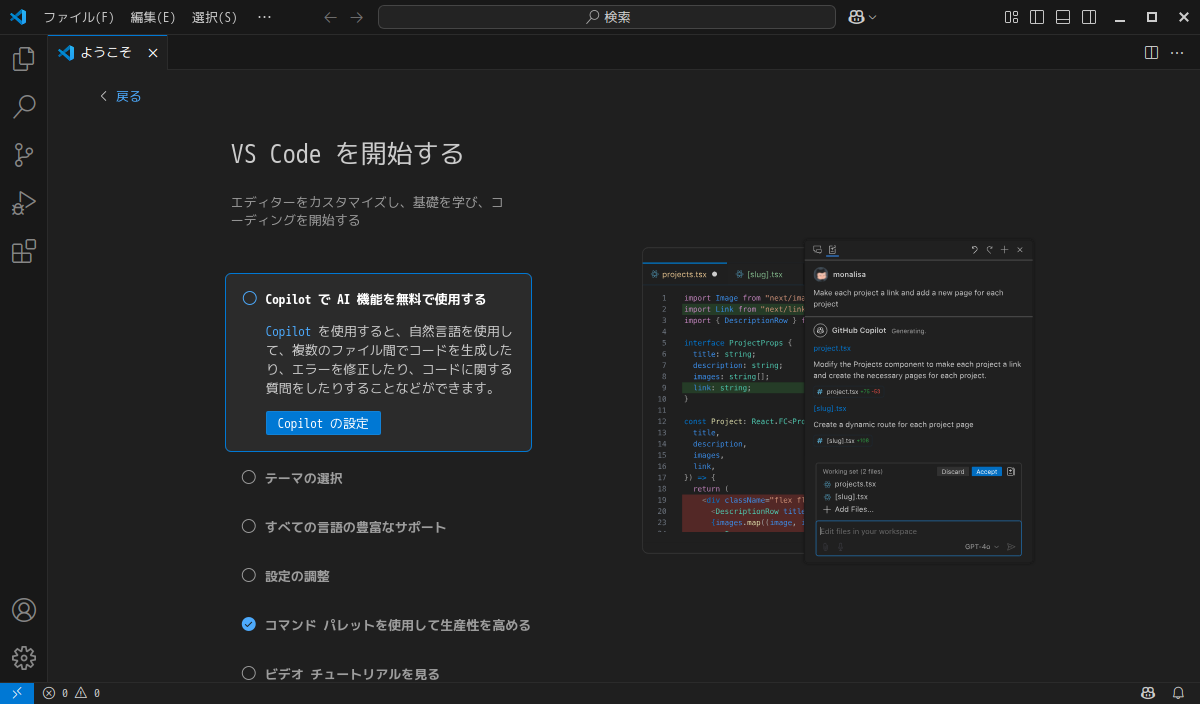Viewport: 1200px width, 704px height.
Task: Select the 設定の調整 step radio
Action: coord(249,575)
